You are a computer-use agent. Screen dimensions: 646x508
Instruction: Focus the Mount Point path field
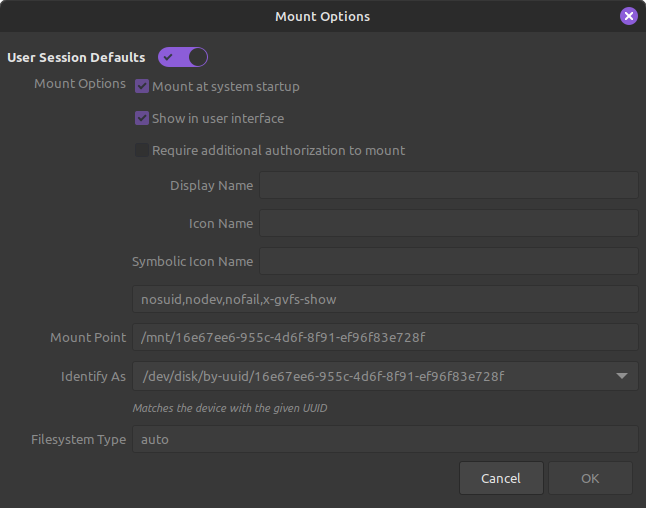pyautogui.click(x=385, y=338)
